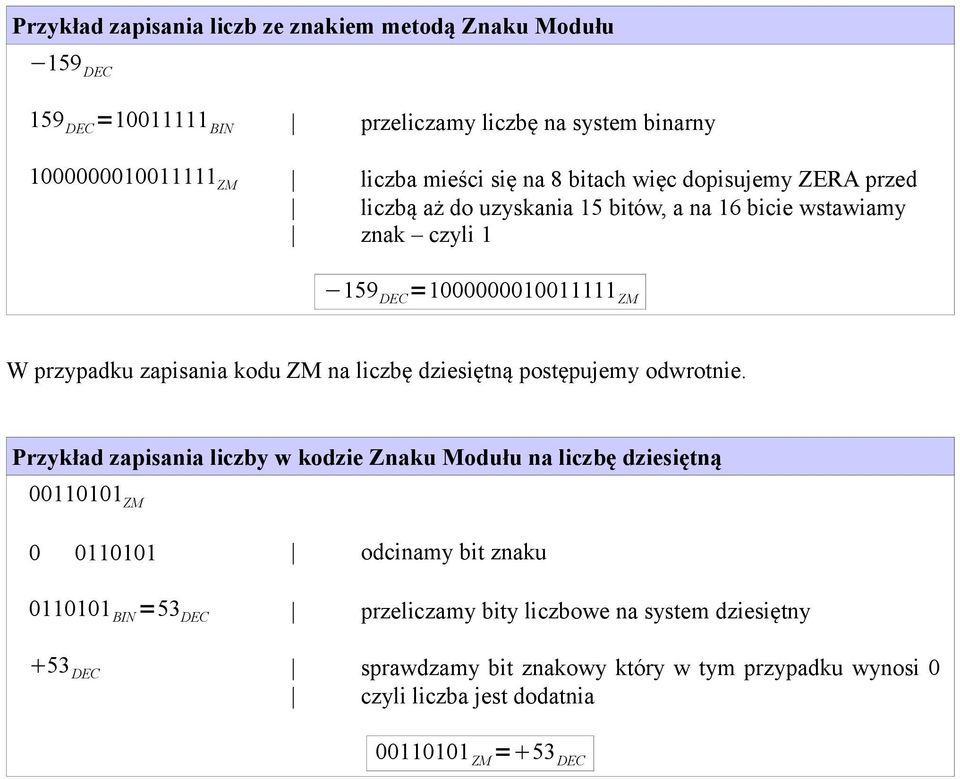This screenshot has width=960, height=779.
Task: Click the line 'sprawdzamy bit znakowy'
Action: (x=650, y=668)
